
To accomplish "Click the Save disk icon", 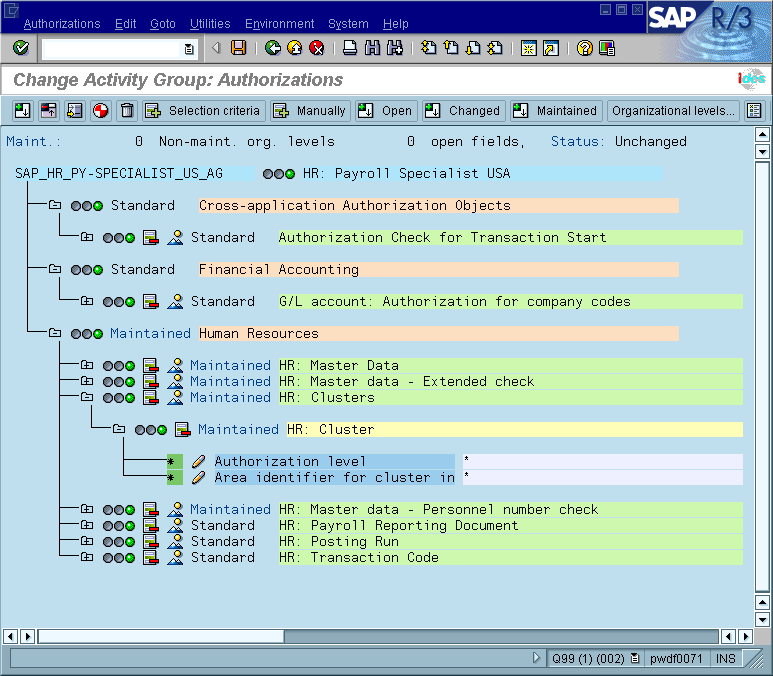I will click(x=238, y=48).
